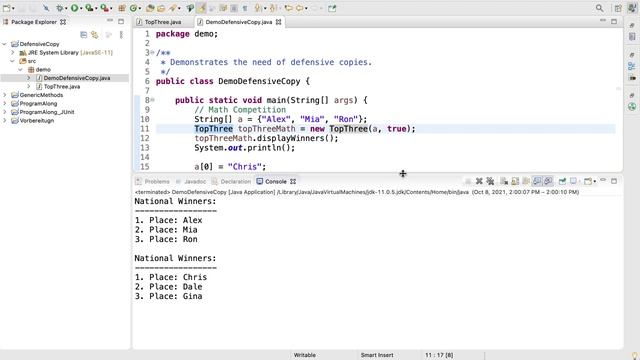
Task: Click the New Java Package icon
Action: 121,8
